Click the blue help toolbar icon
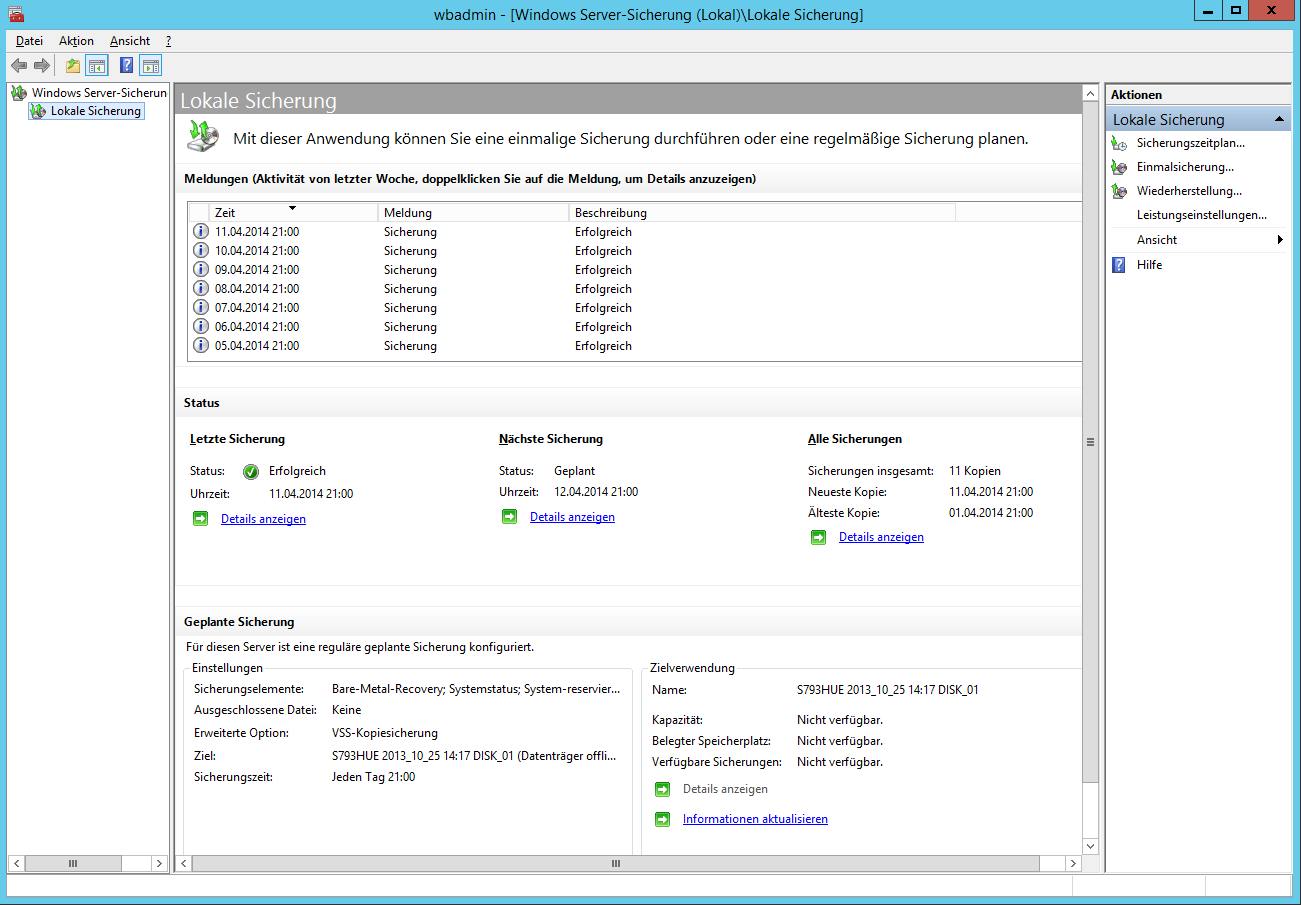1301x905 pixels. (126, 66)
